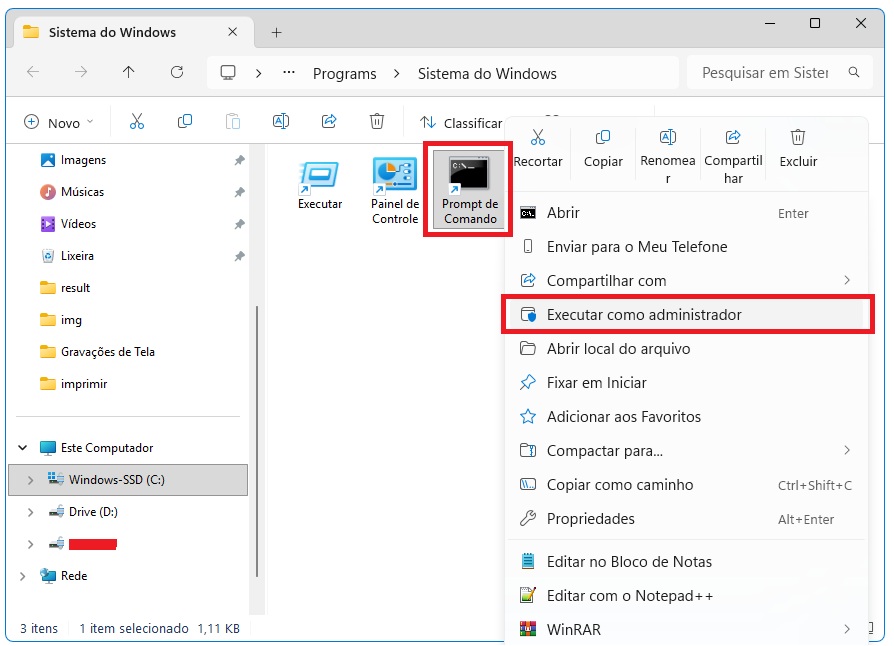The width and height of the screenshot is (894, 646).
Task: Select the Executar shortcut icon
Action: [320, 186]
